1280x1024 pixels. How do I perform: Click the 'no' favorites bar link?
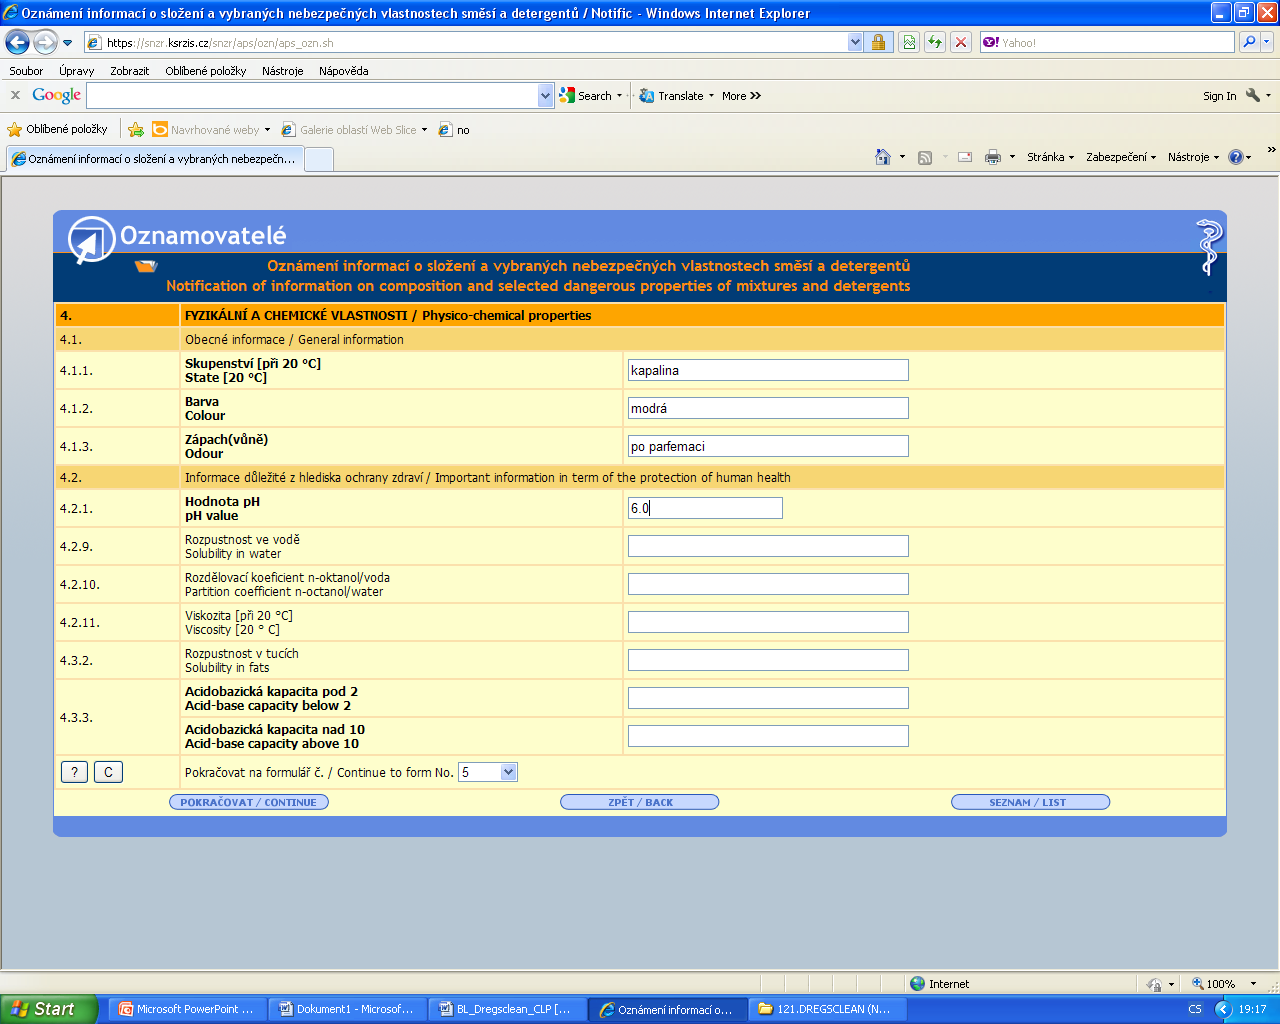click(454, 130)
